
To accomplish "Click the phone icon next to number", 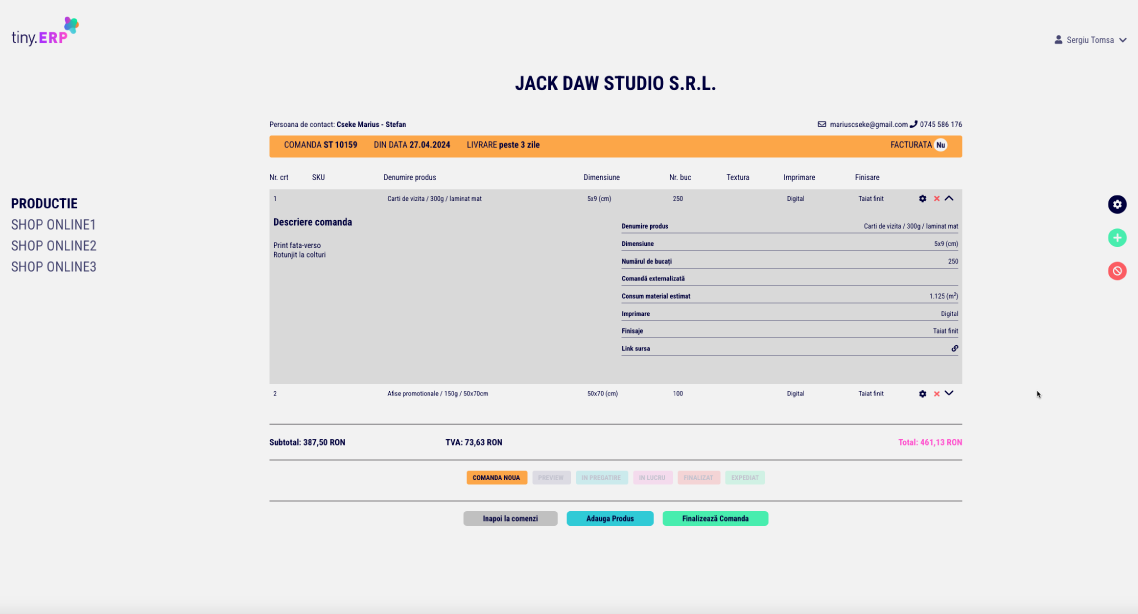I will tap(913, 124).
